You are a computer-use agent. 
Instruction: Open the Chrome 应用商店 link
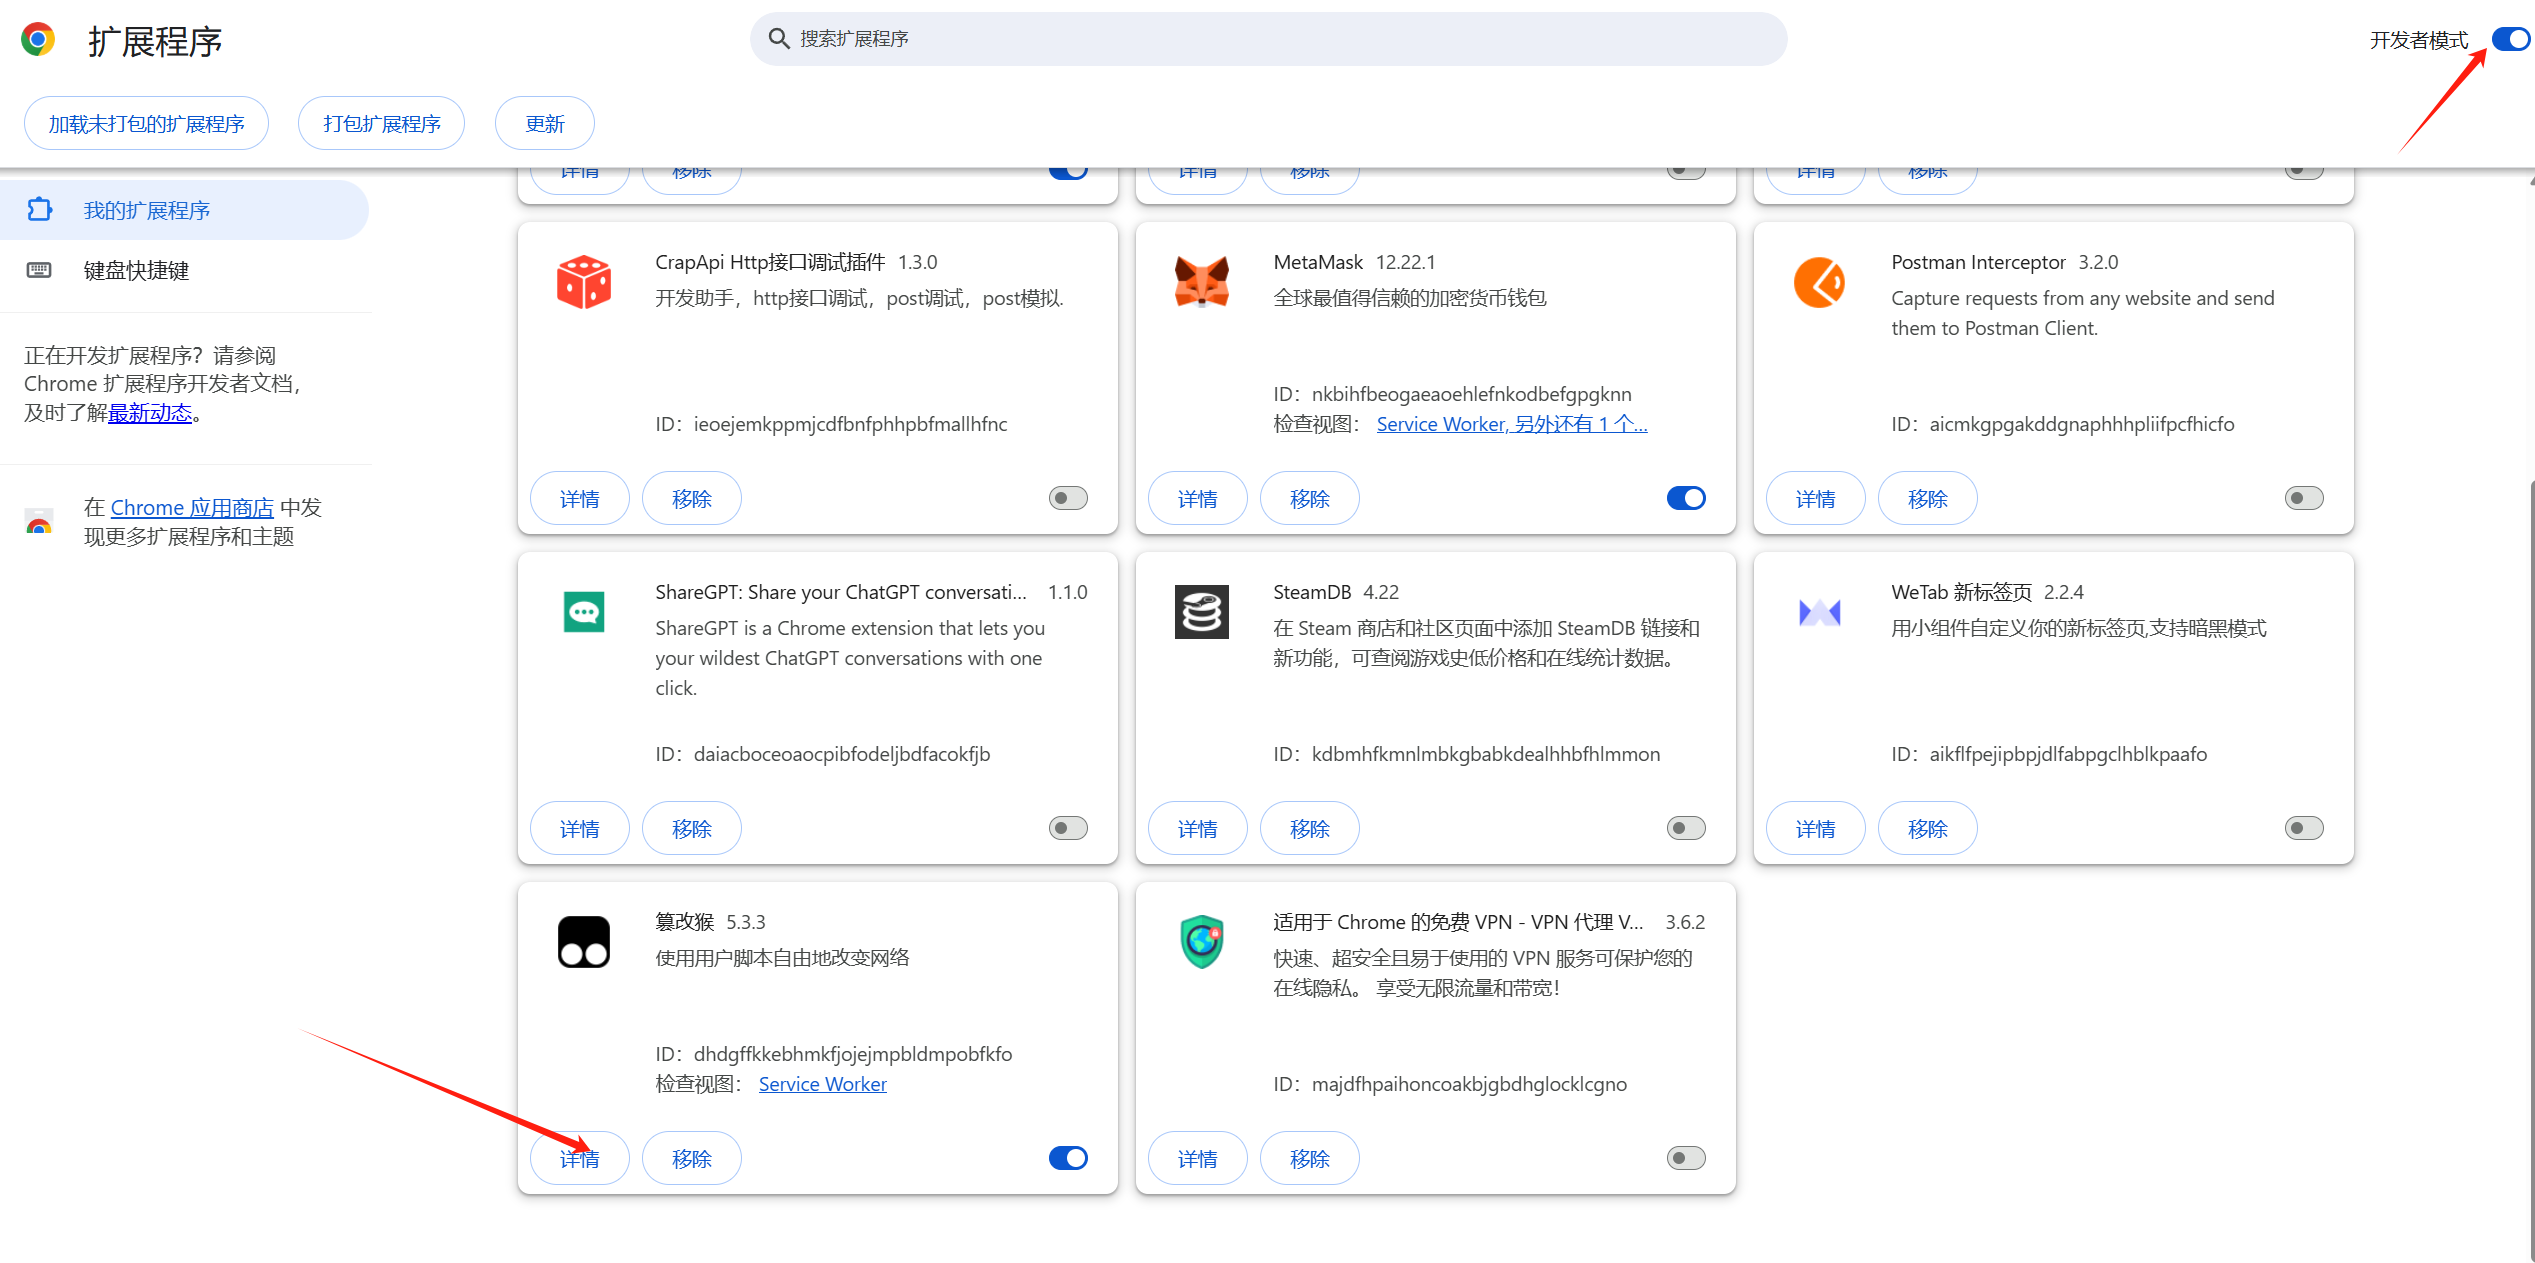point(192,508)
